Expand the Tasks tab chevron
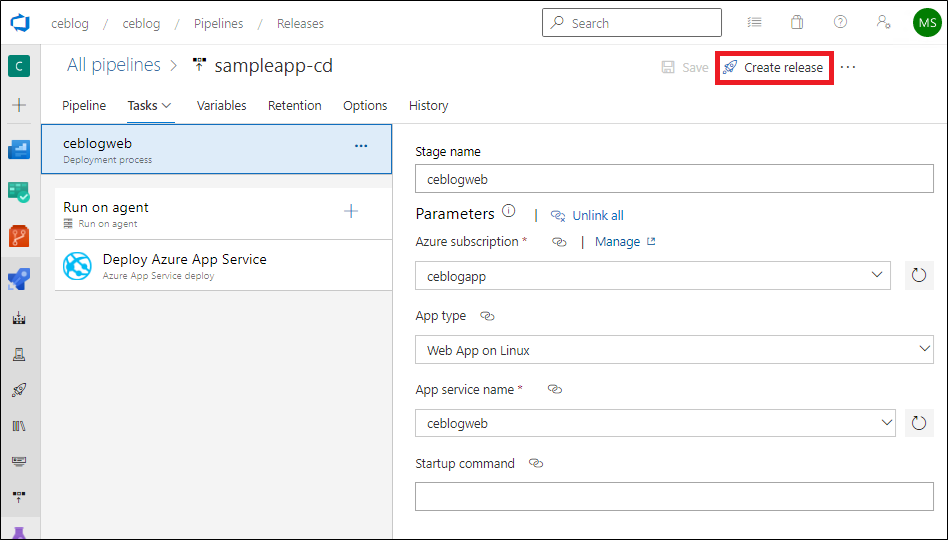The height and width of the screenshot is (540, 948). click(x=167, y=106)
